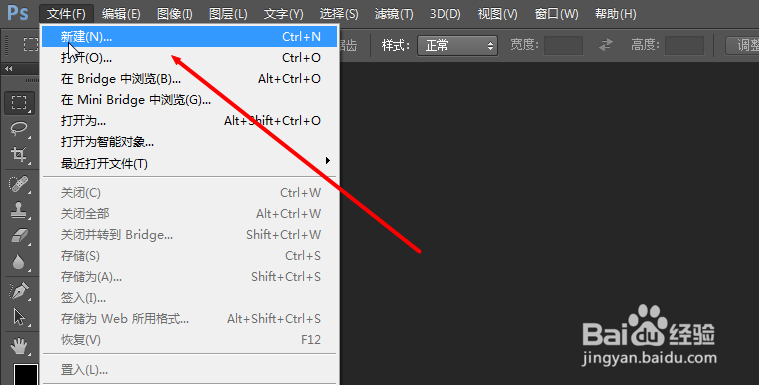Choose 在 Mini Bridge 中浏览(G)... item
Screen dimensions: 759x385
(189, 100)
